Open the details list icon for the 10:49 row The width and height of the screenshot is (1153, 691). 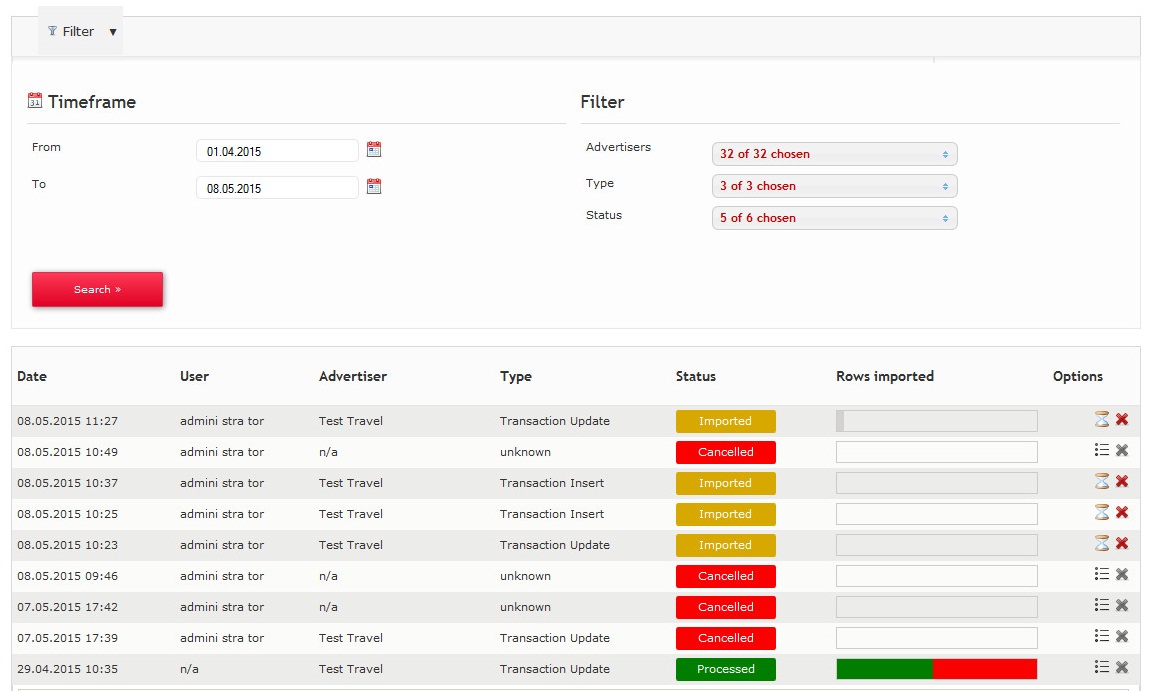point(1102,450)
